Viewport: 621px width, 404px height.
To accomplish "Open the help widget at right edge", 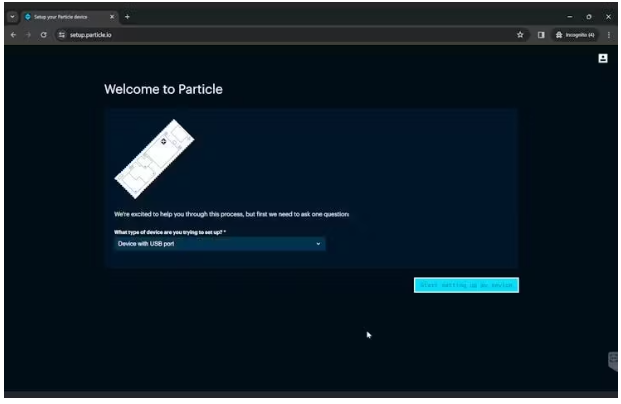I will coord(613,361).
